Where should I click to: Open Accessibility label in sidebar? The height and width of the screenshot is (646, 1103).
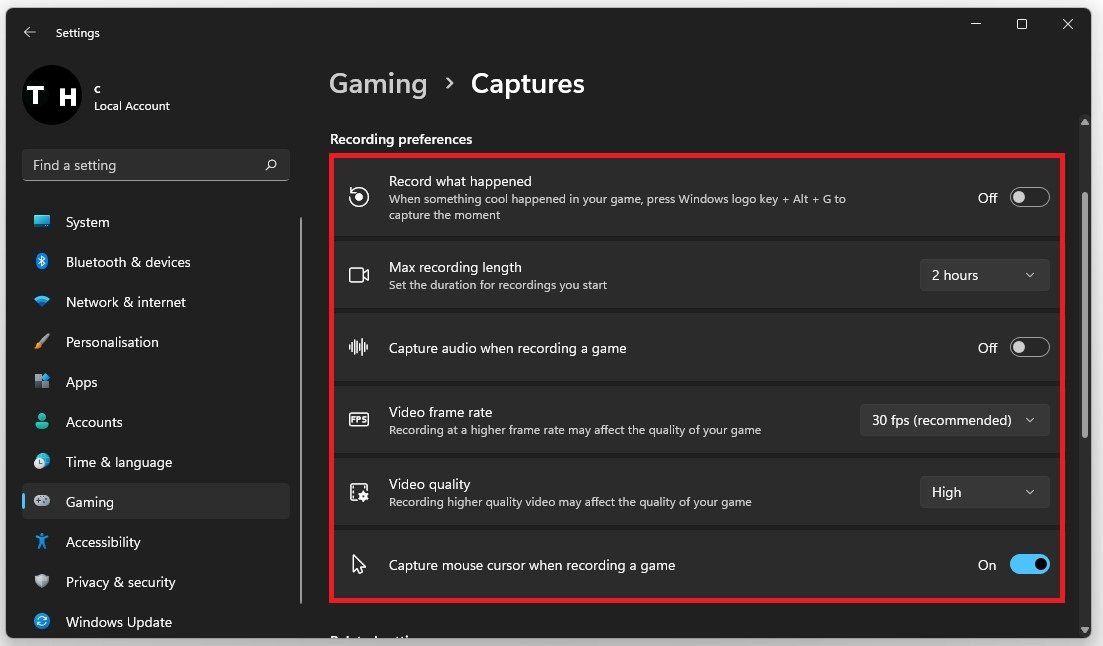click(103, 542)
